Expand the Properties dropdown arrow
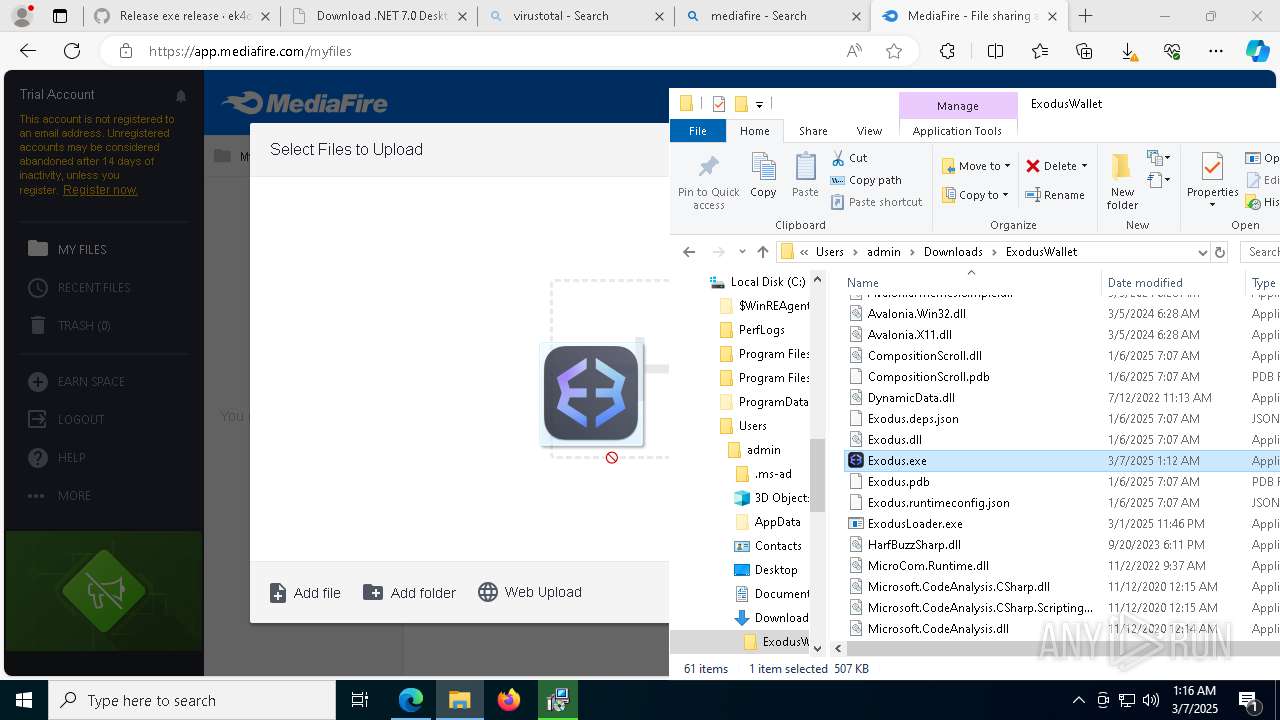1280x720 pixels. pyautogui.click(x=1212, y=205)
